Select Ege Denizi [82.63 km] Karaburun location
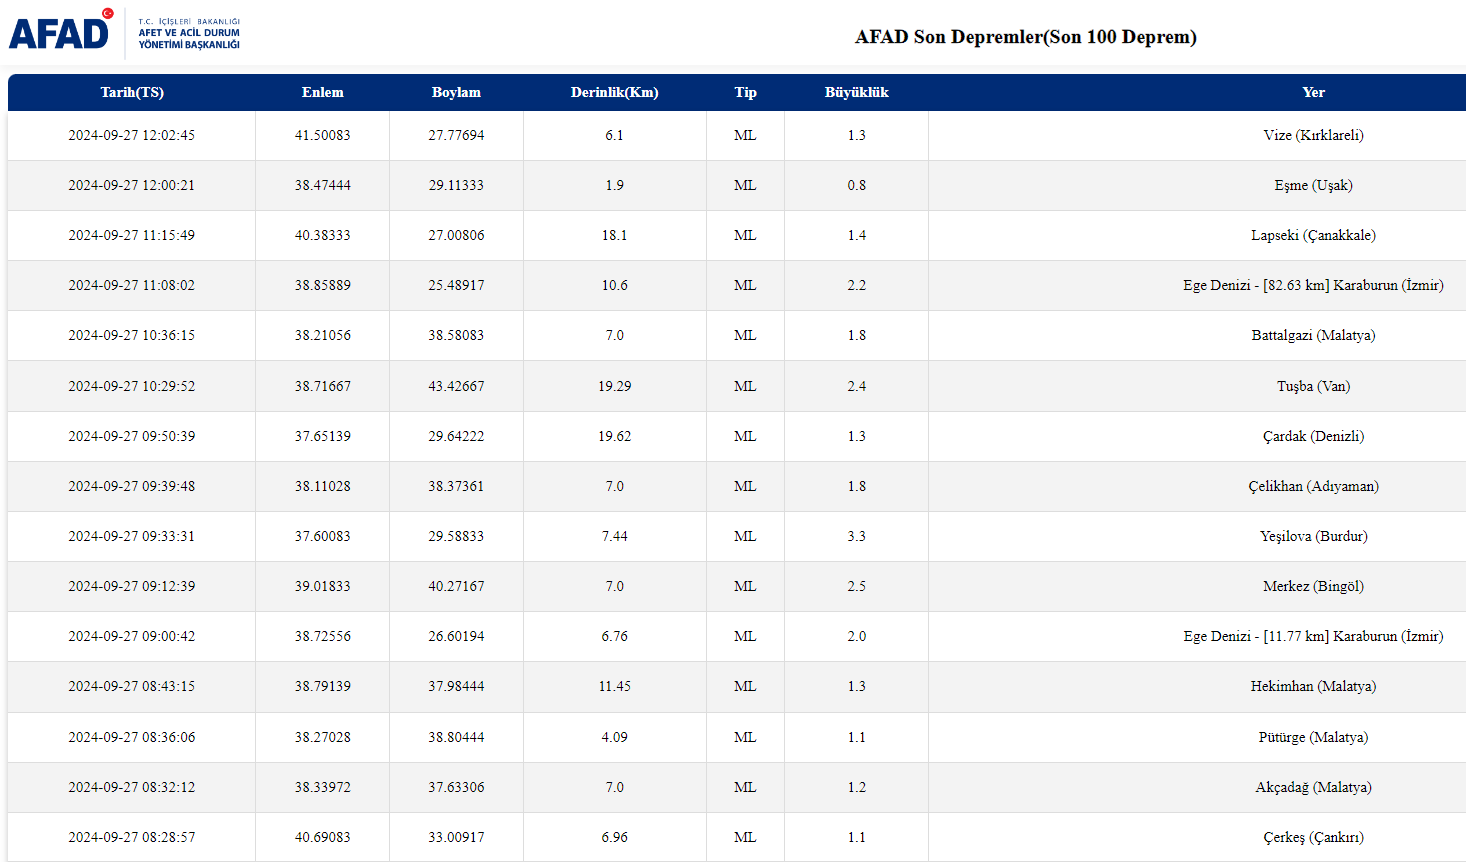The height and width of the screenshot is (862, 1466). click(x=1314, y=285)
